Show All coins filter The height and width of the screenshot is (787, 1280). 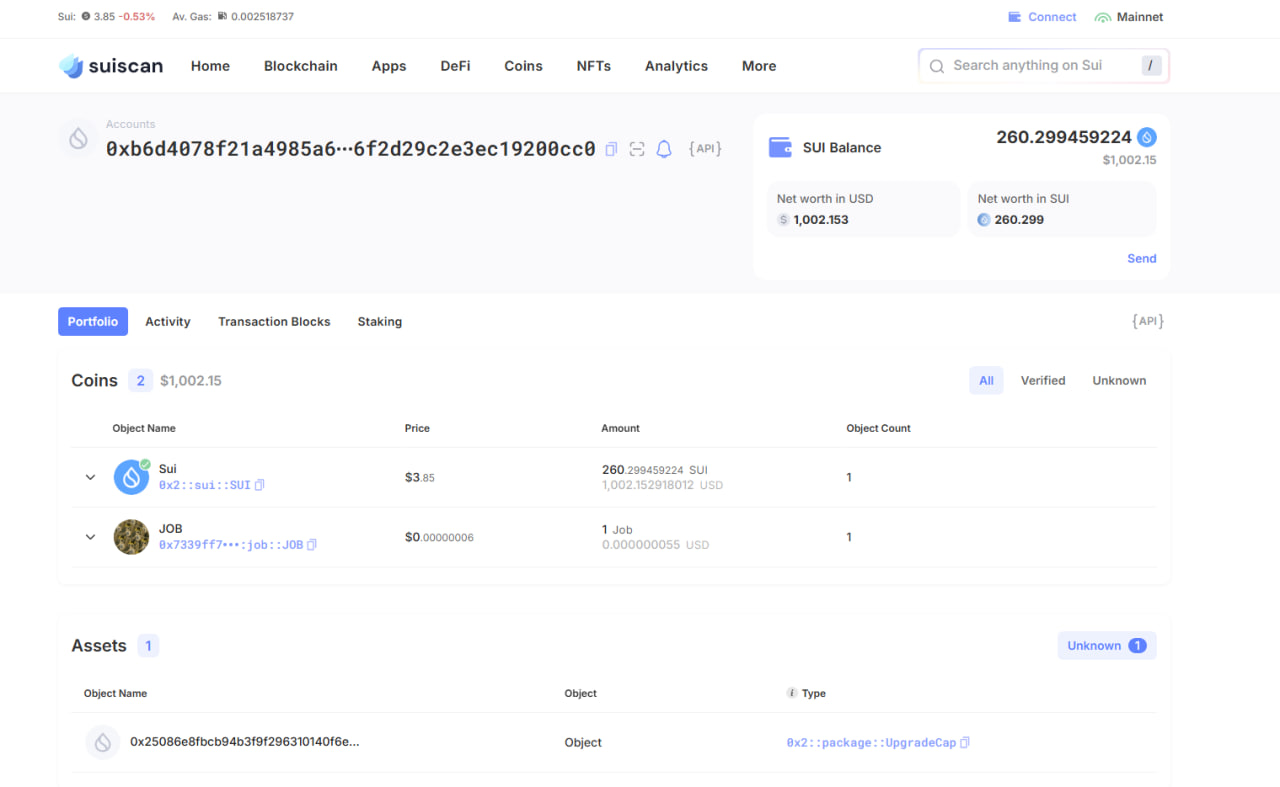986,380
